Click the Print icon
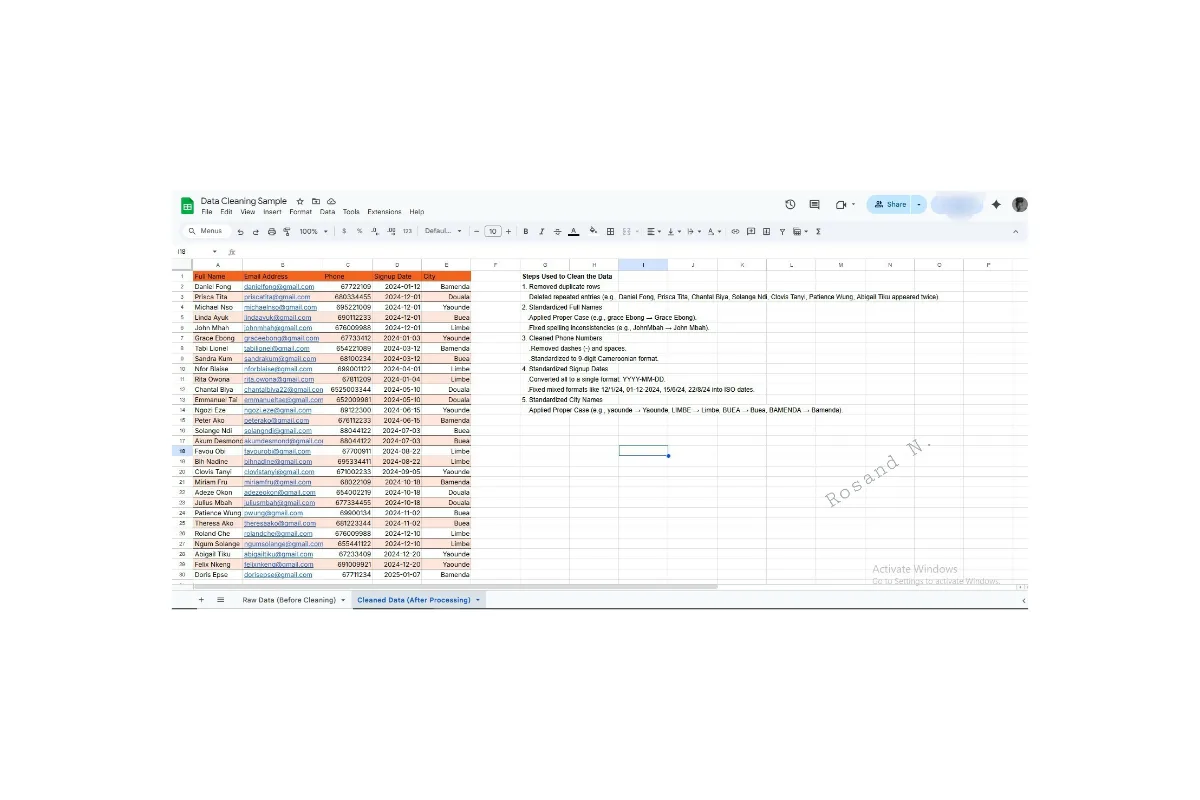The width and height of the screenshot is (1200, 800). pos(271,231)
